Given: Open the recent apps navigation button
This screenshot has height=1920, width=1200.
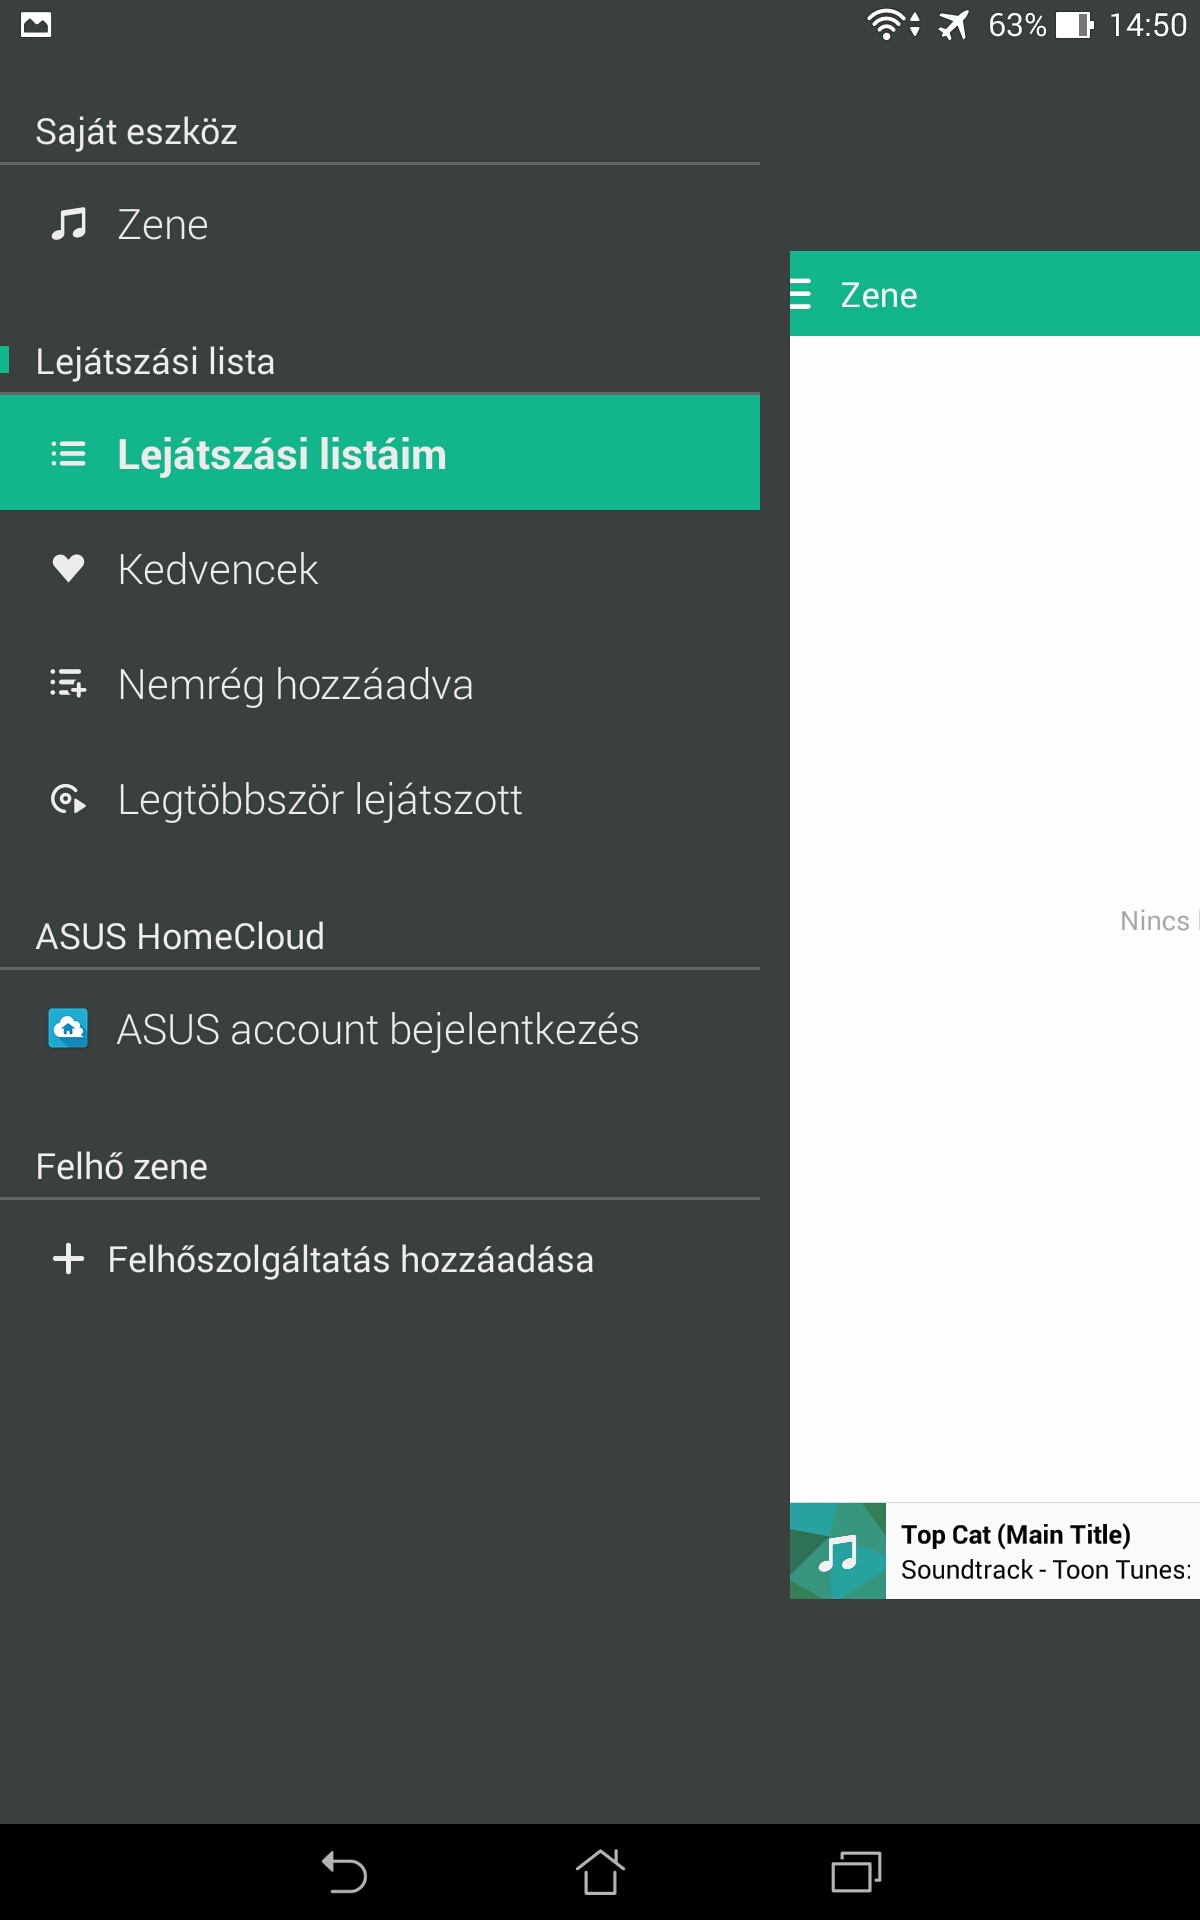Looking at the screenshot, I should point(856,1872).
